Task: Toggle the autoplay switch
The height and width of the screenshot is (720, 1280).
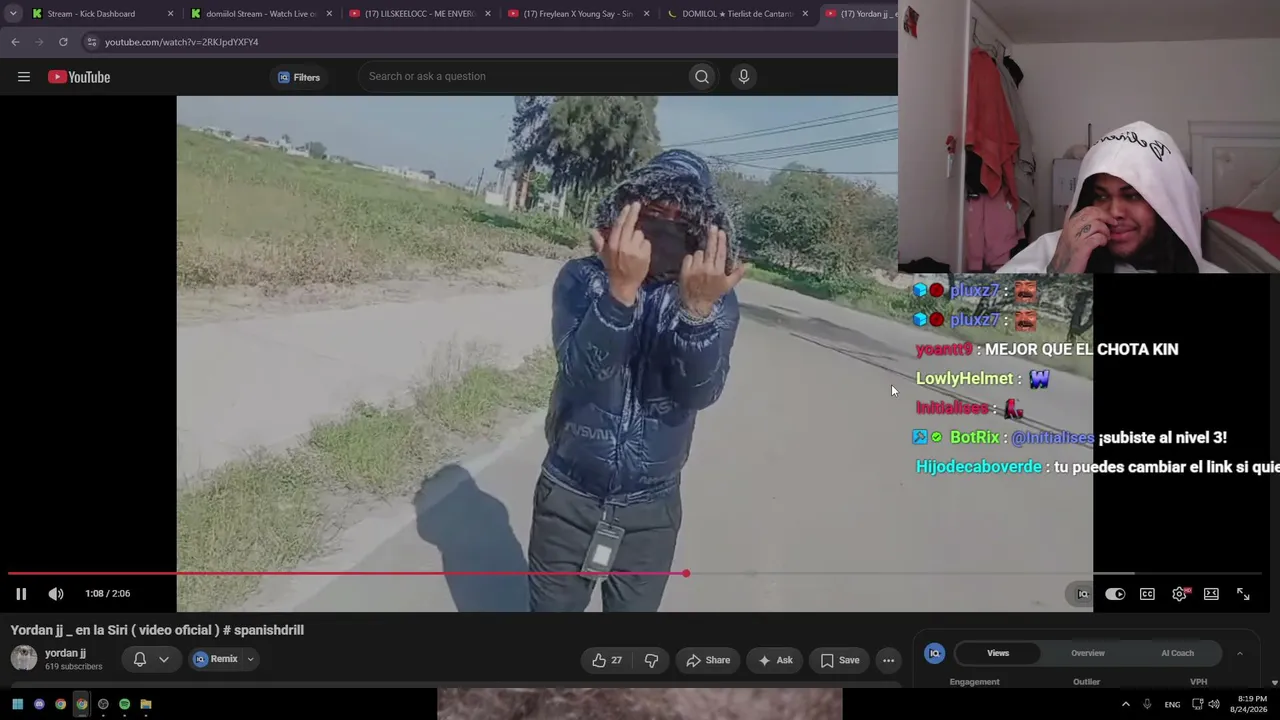Action: 1115,594
